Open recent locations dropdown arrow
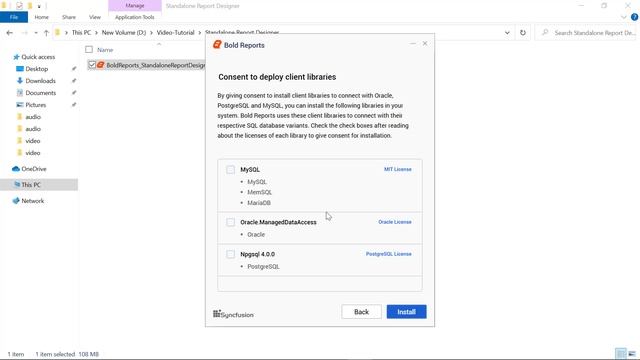The height and width of the screenshot is (360, 640). click(36, 33)
